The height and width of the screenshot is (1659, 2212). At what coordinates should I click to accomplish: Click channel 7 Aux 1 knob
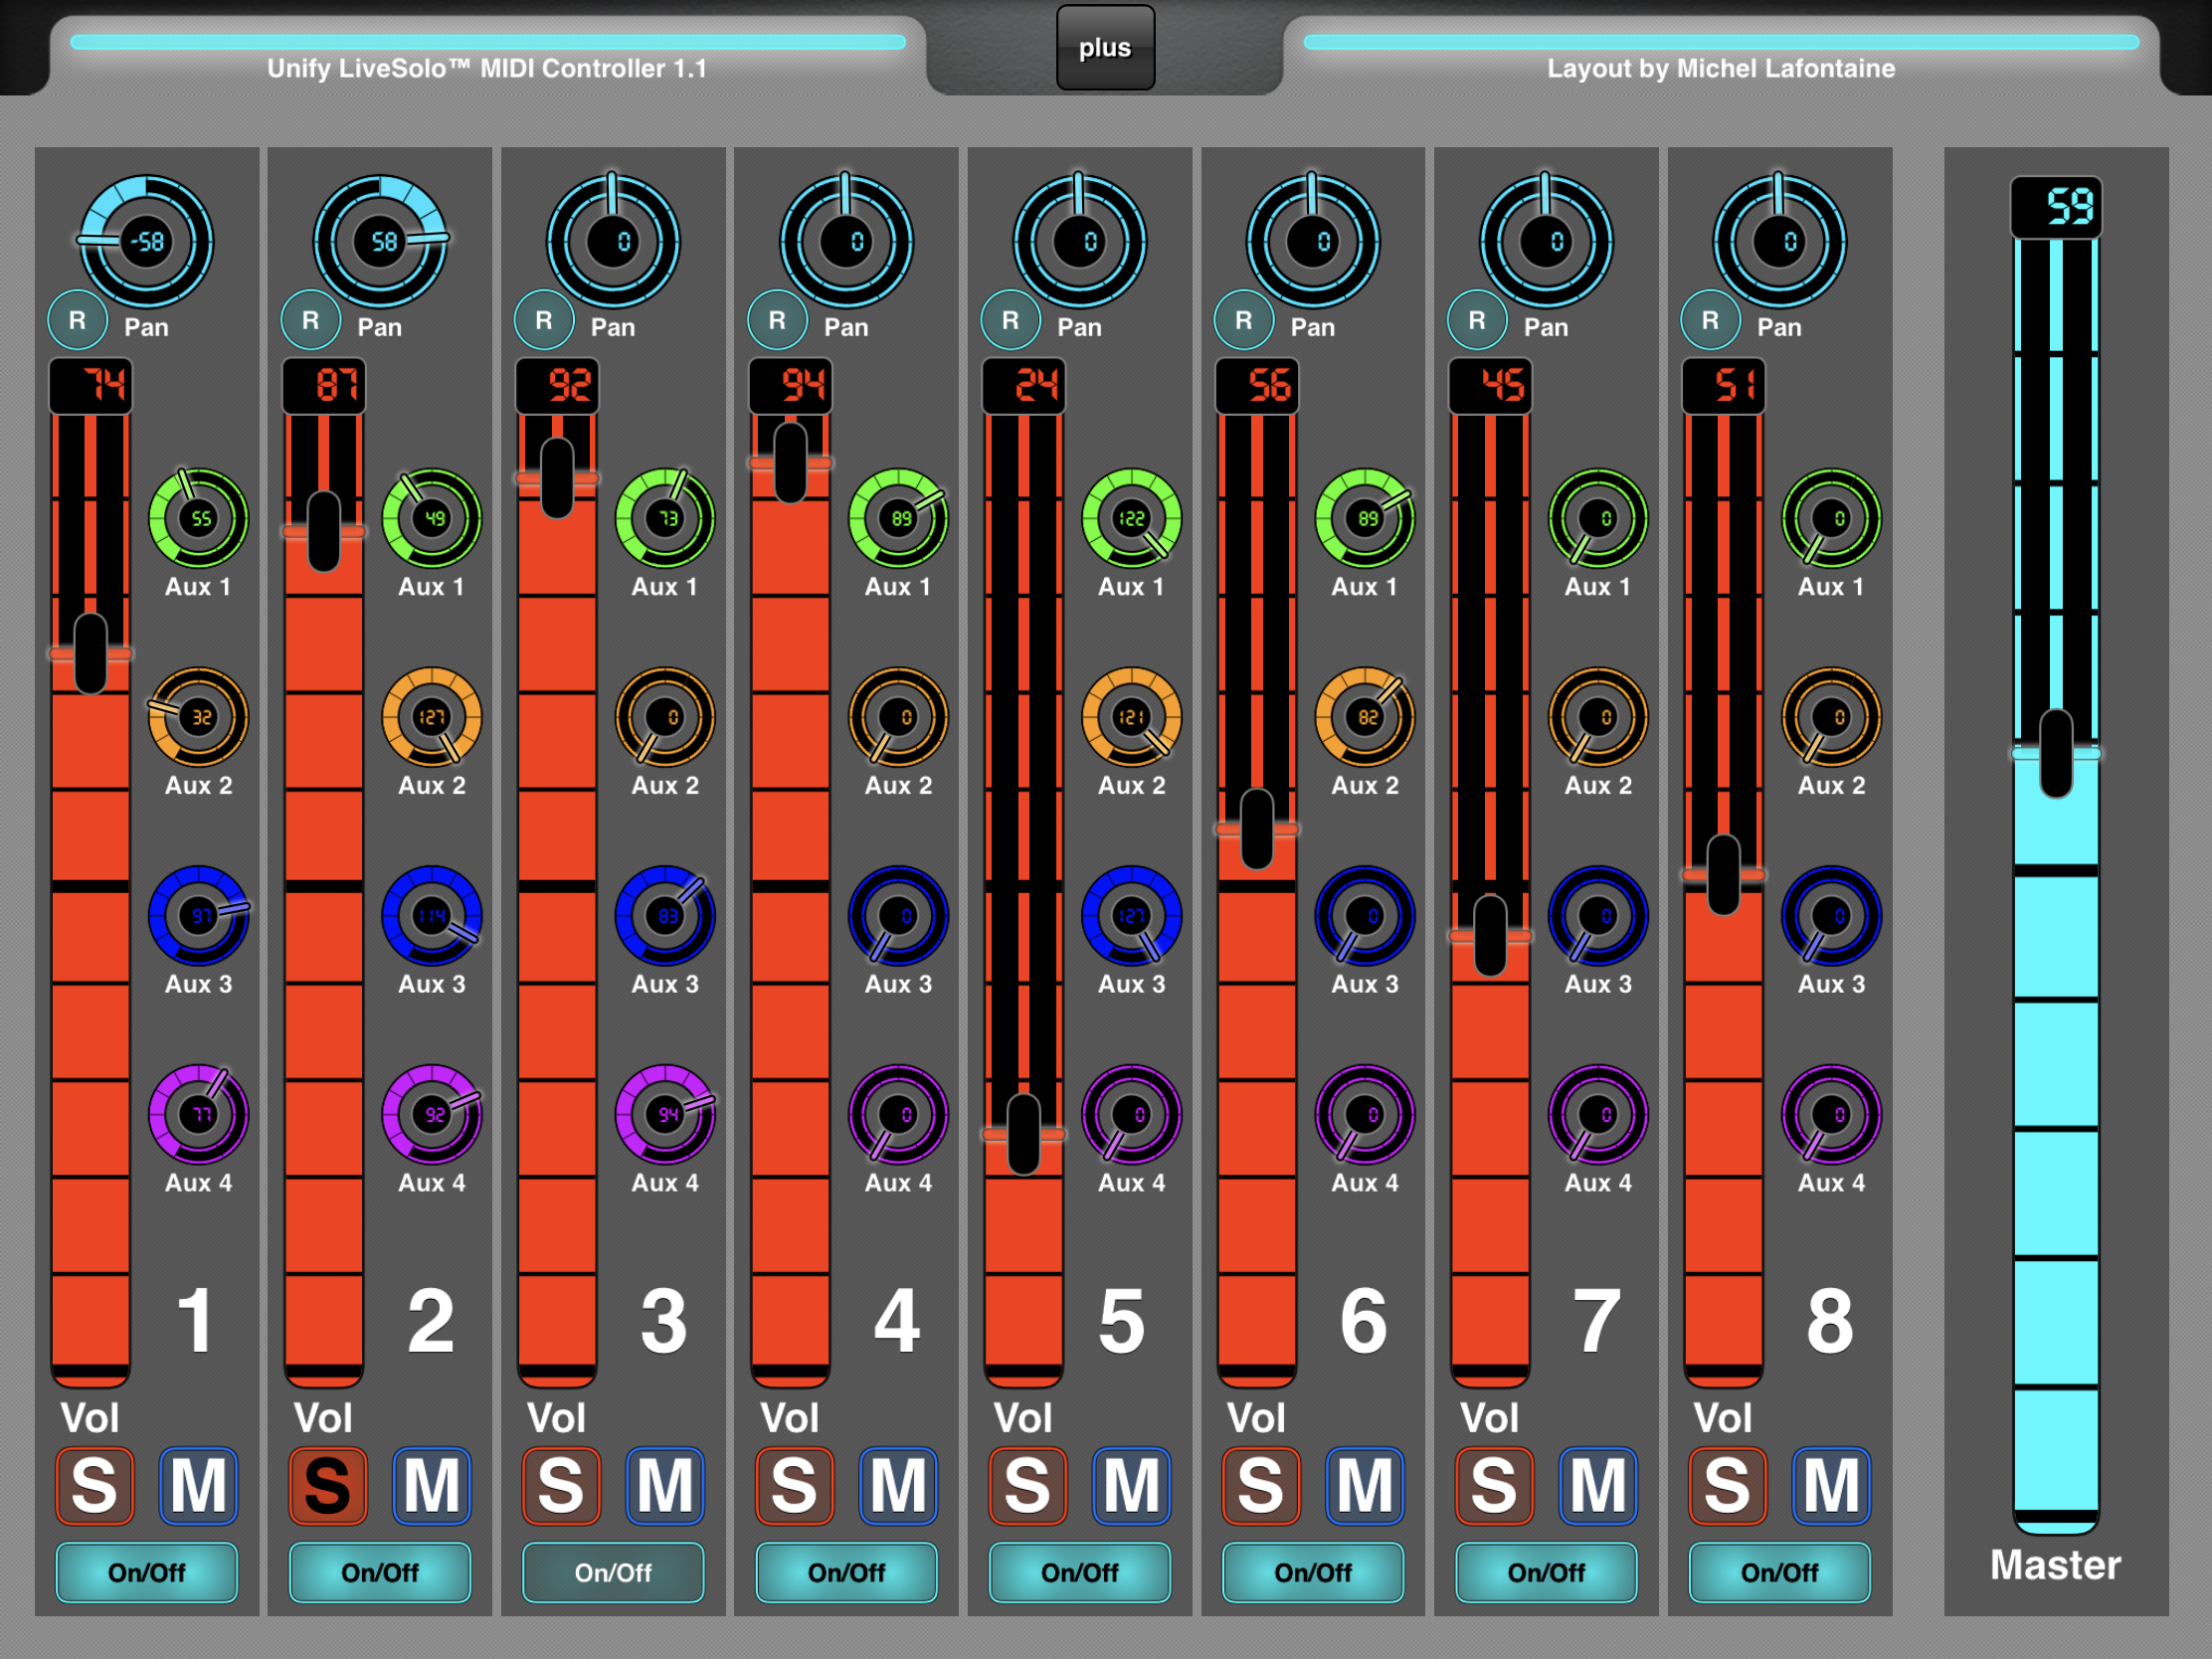pyautogui.click(x=1598, y=518)
